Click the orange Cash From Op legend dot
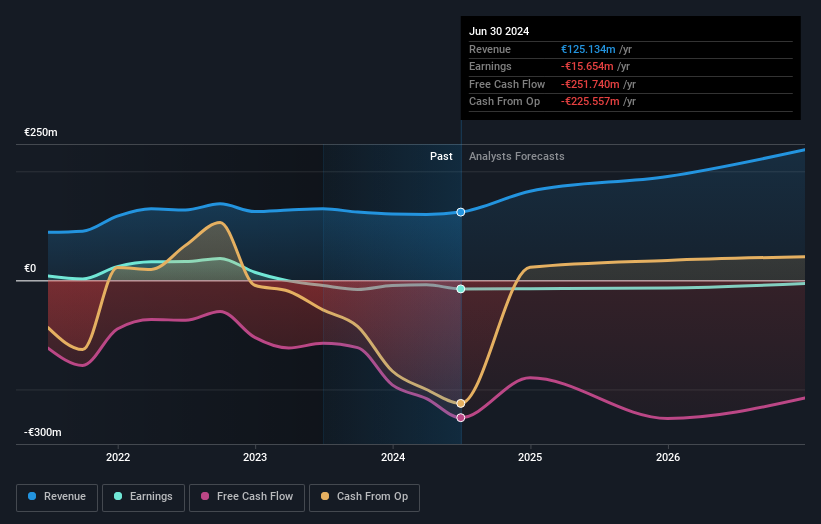The width and height of the screenshot is (821, 524). pos(325,496)
